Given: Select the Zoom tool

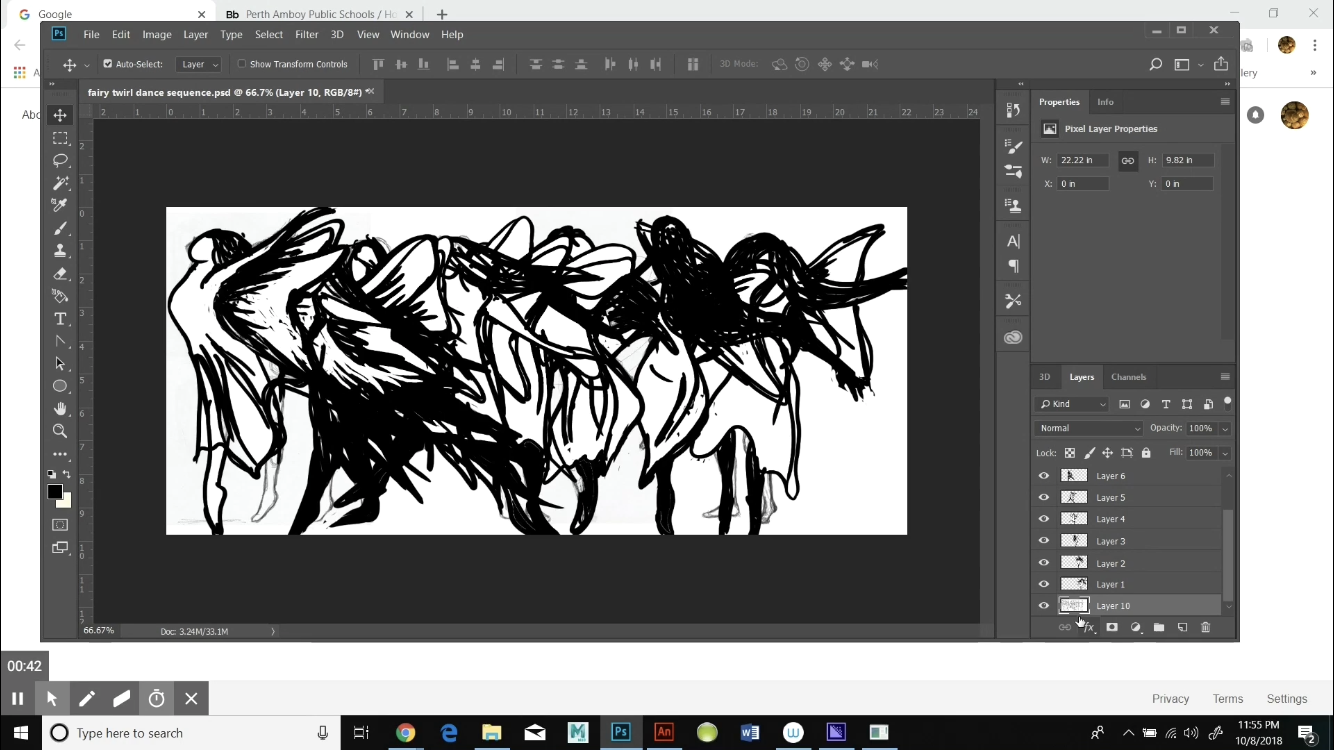Looking at the screenshot, I should tap(60, 430).
